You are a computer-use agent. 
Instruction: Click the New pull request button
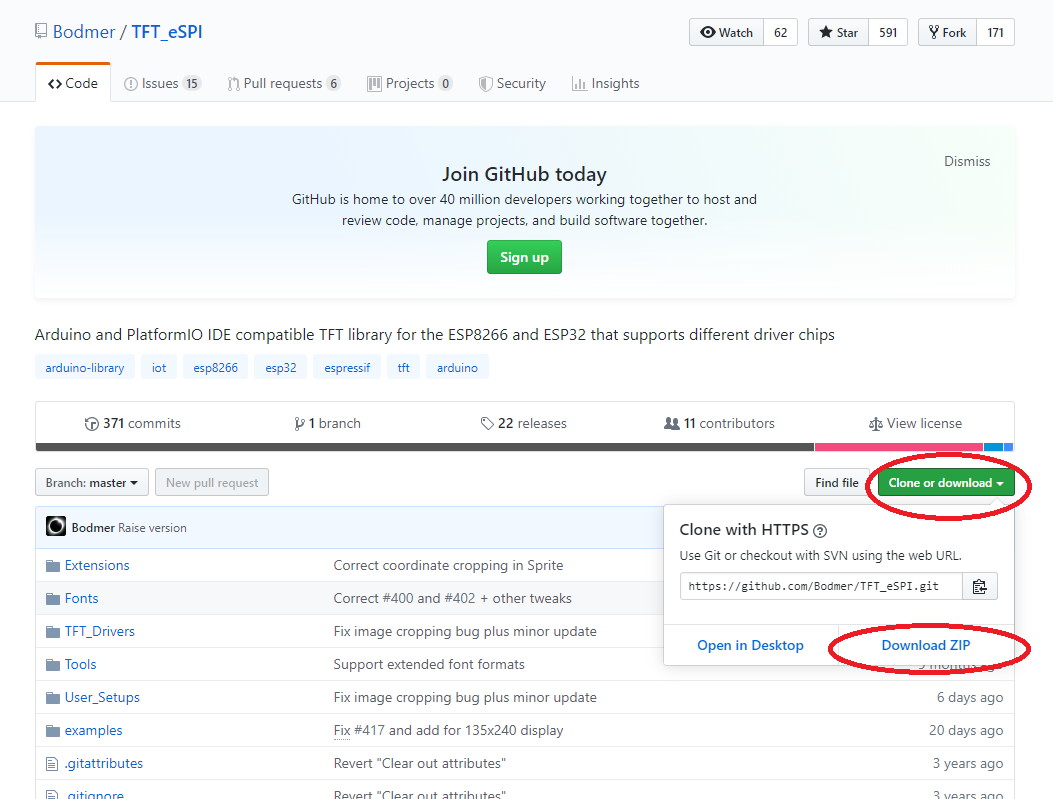[212, 483]
